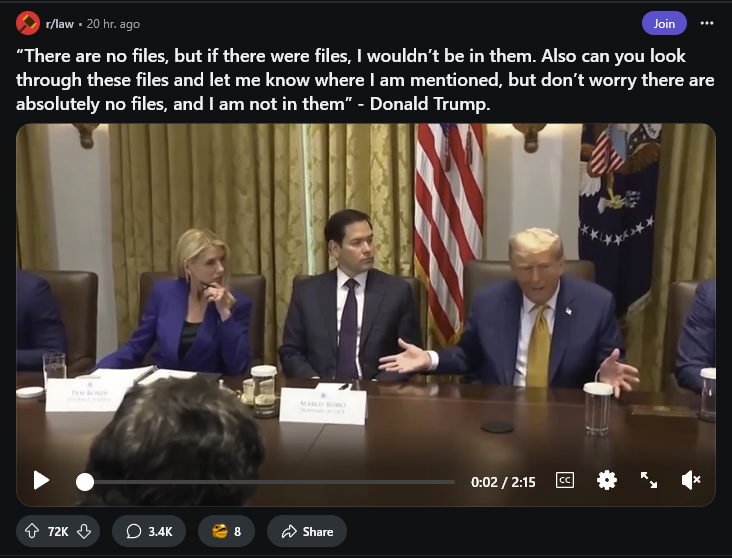Open the r/law subreddit avatar
This screenshot has width=732, height=558.
pyautogui.click(x=28, y=23)
